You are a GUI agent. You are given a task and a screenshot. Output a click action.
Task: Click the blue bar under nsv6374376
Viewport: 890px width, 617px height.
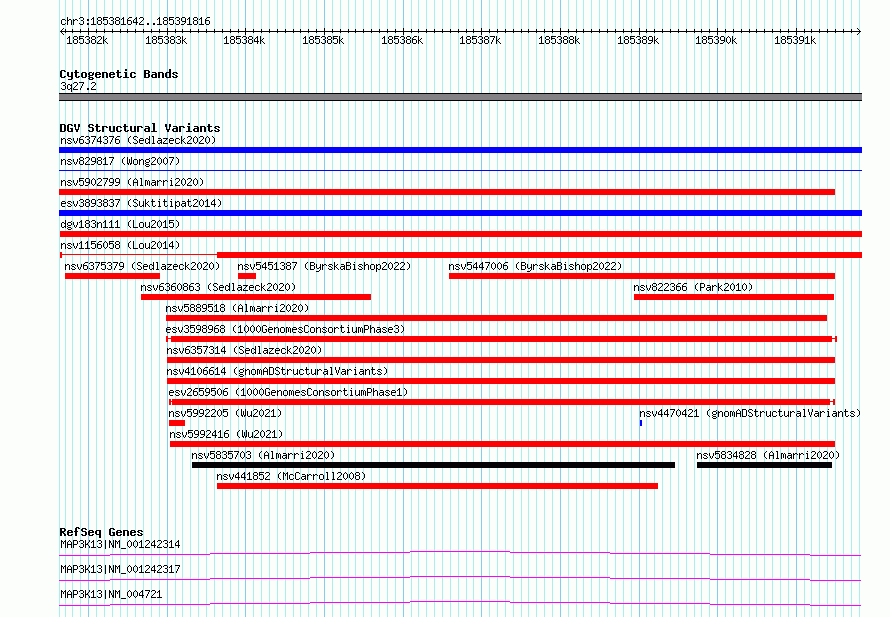point(460,150)
